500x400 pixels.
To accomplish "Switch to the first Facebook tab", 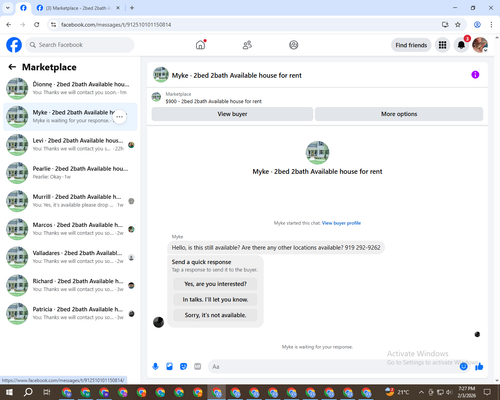I will click(x=23, y=8).
